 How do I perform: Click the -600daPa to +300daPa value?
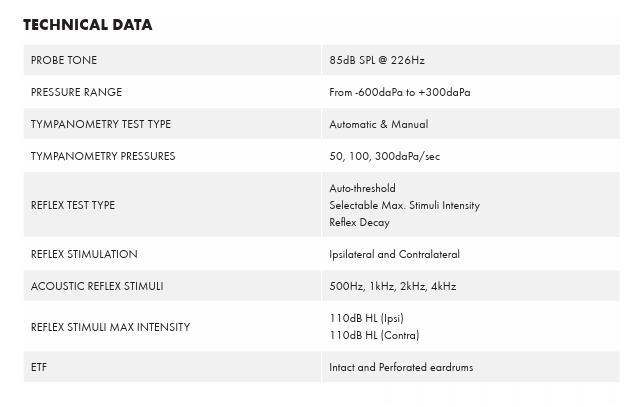coord(400,92)
